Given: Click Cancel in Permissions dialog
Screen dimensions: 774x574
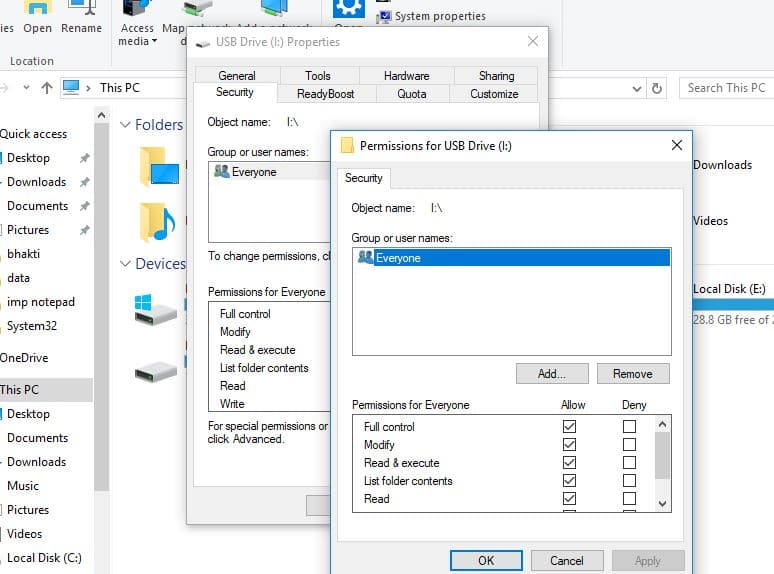Looking at the screenshot, I should click(567, 561).
